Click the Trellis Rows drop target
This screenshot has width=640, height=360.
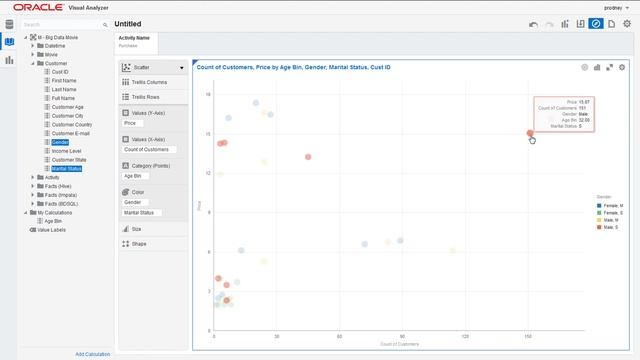click(x=153, y=97)
